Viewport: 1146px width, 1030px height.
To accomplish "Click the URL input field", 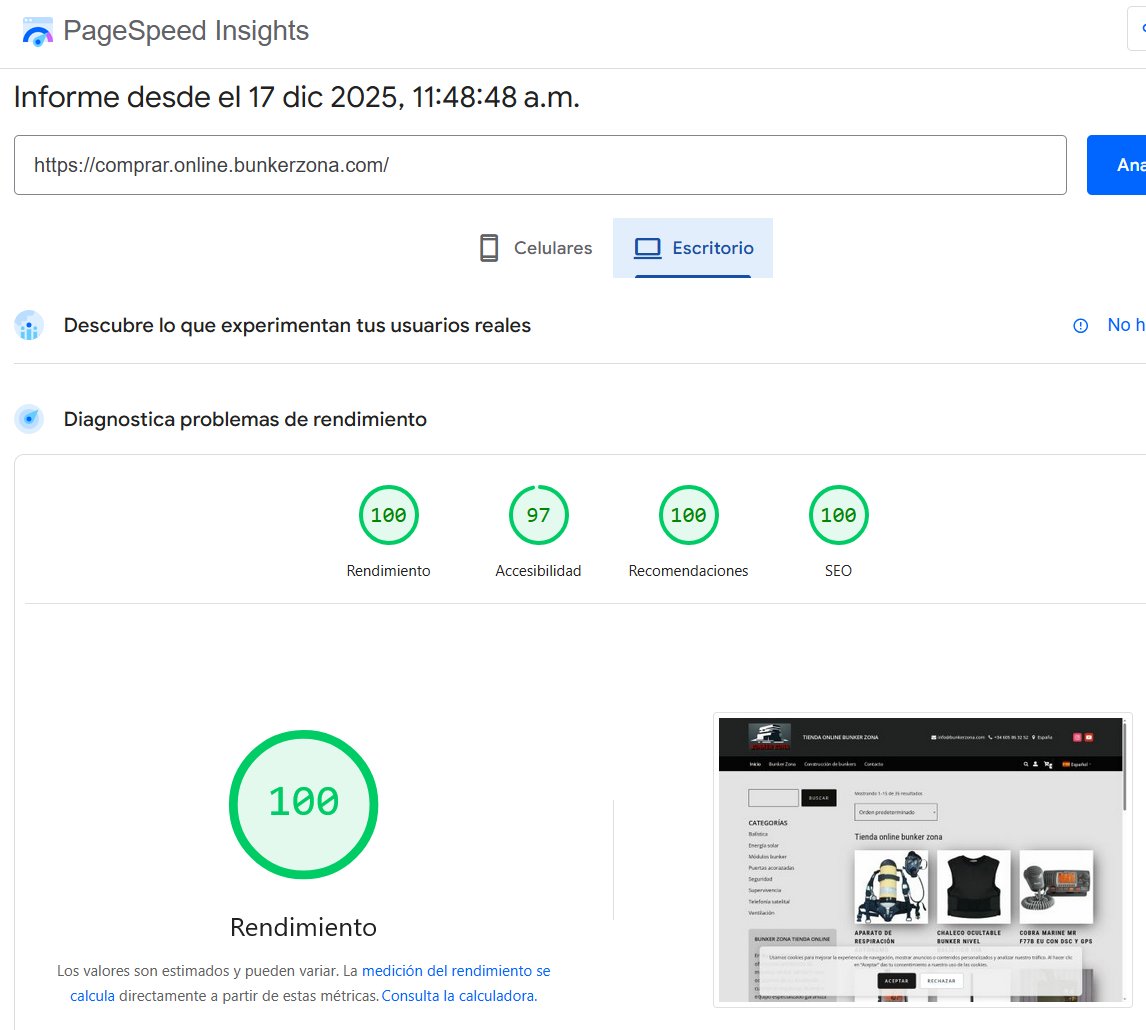I will (540, 165).
